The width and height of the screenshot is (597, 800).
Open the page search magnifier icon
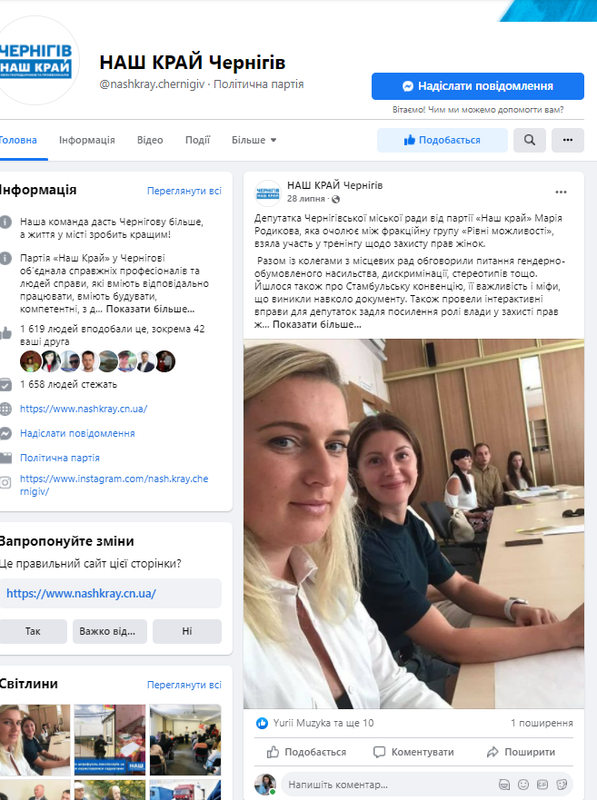tap(529, 140)
